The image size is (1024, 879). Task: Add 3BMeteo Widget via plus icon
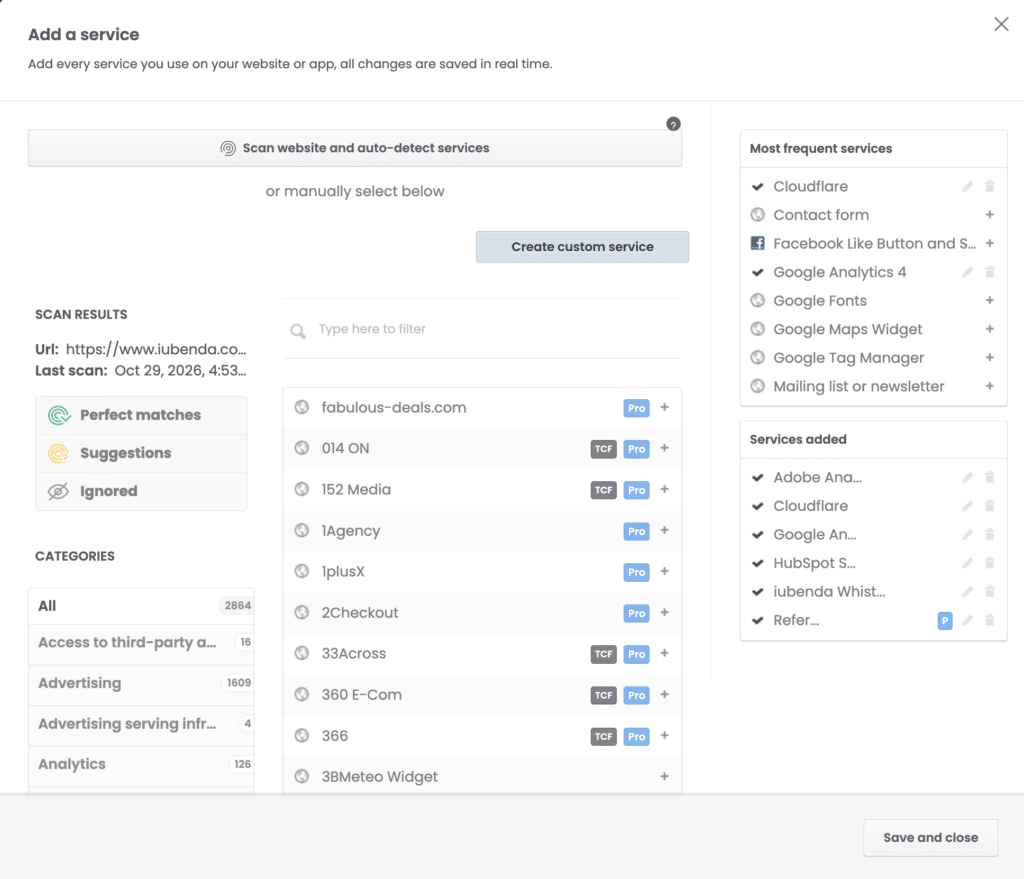[x=665, y=776]
